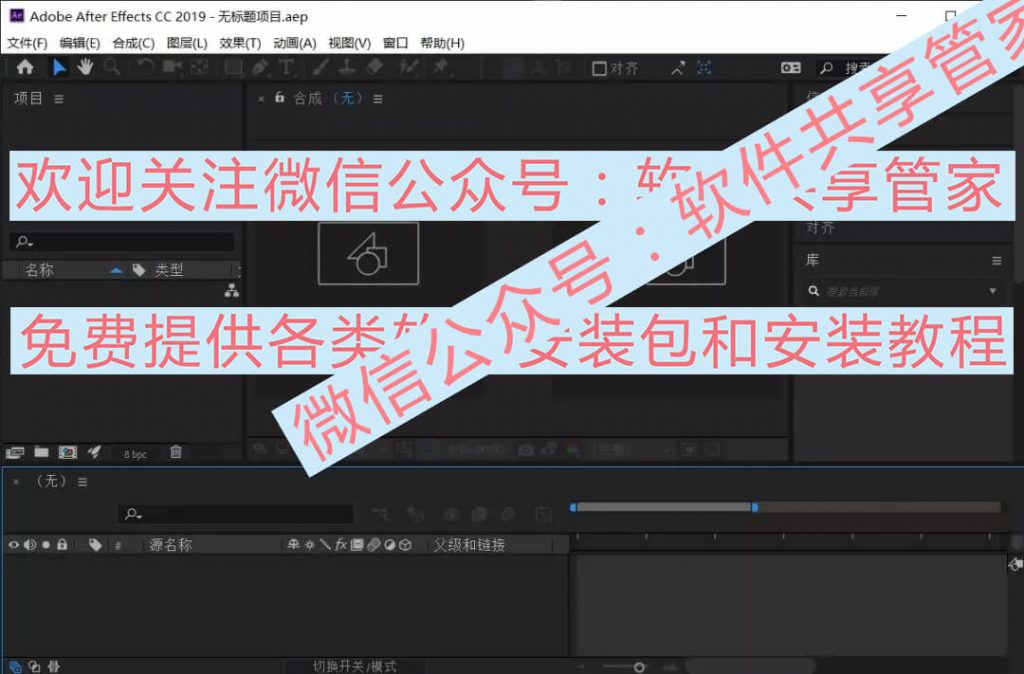Open the project flowchart view icon
Screen dimensions: 1024x674
(x=232, y=291)
